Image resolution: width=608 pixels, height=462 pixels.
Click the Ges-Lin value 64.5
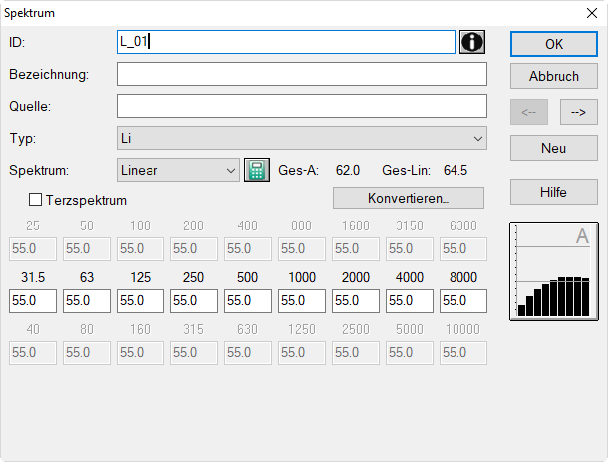(x=455, y=170)
